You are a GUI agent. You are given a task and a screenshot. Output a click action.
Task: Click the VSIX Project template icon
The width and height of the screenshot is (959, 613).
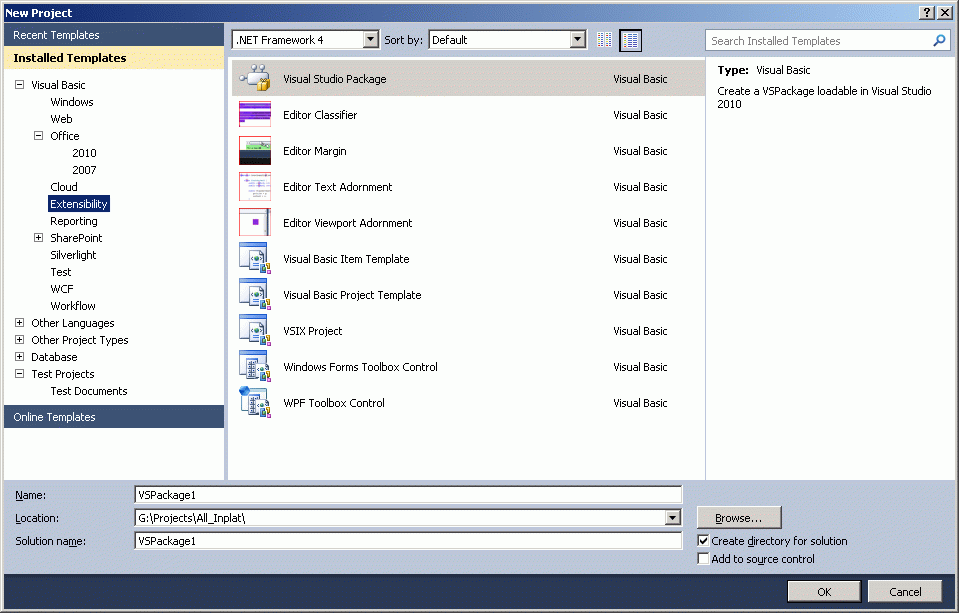(255, 330)
